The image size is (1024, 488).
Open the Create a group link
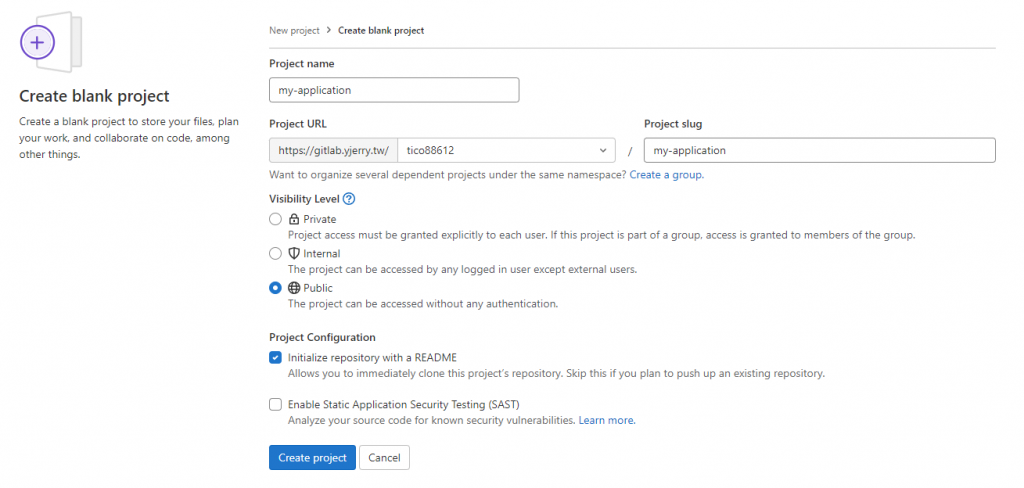665,175
